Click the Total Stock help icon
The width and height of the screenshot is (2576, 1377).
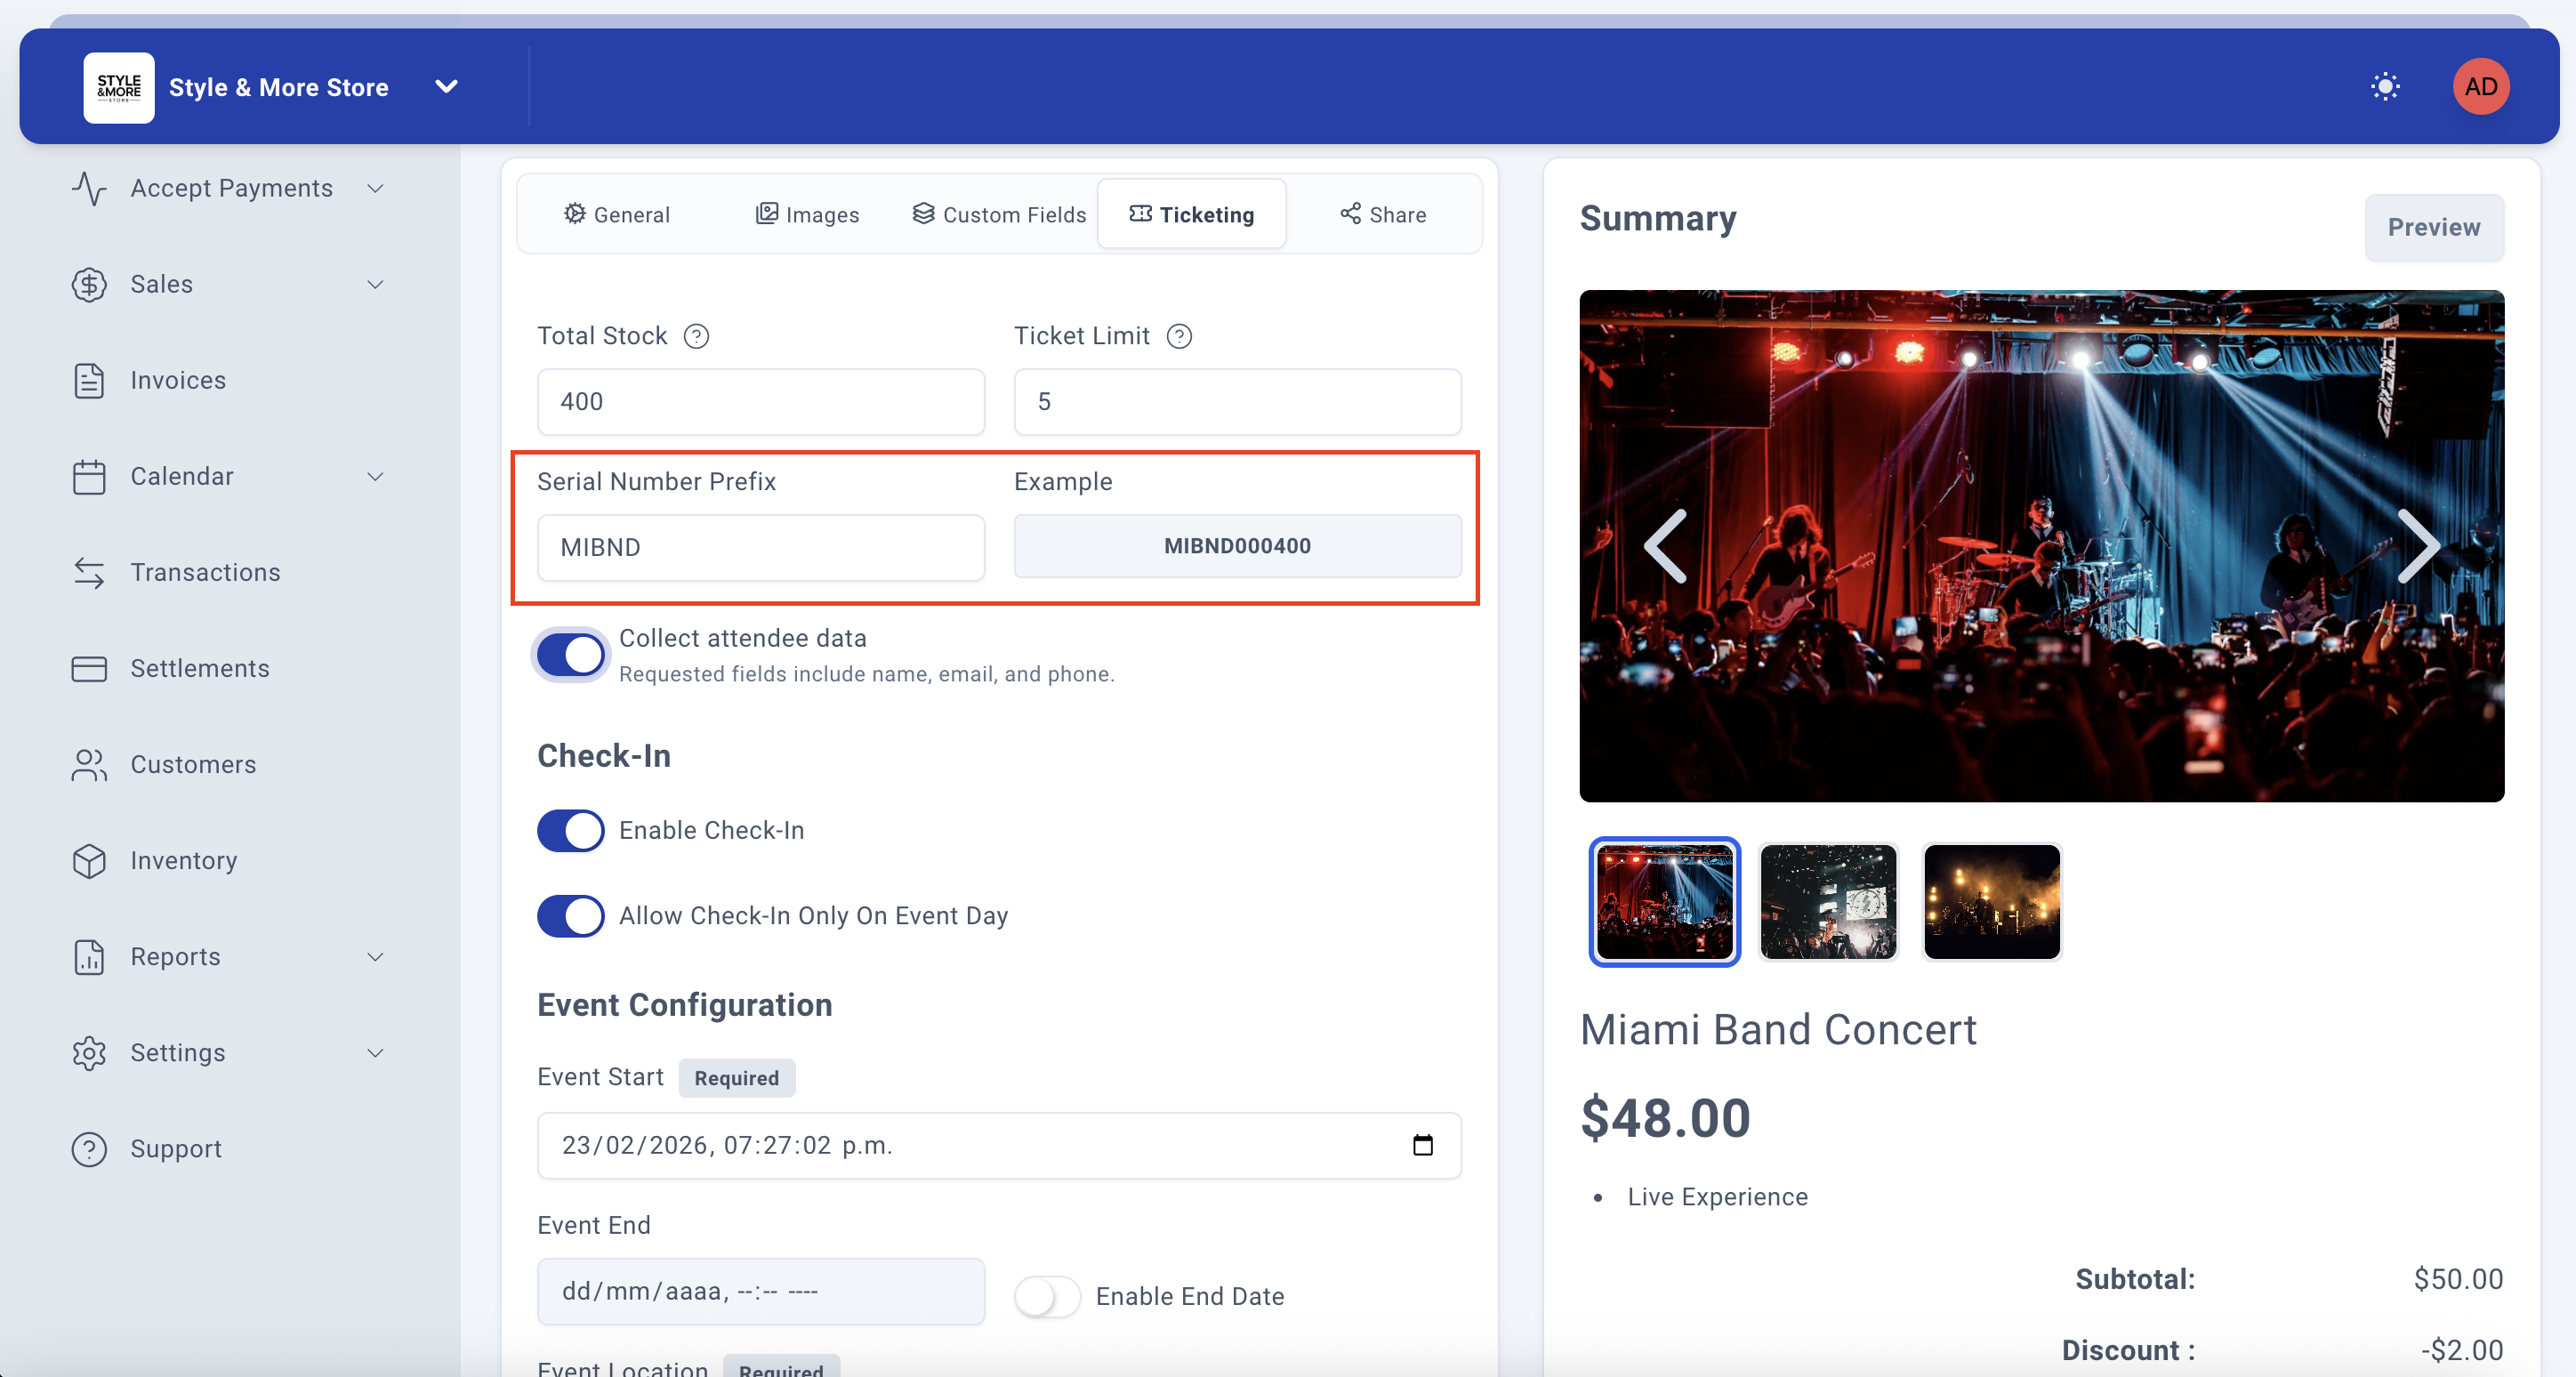(x=696, y=336)
